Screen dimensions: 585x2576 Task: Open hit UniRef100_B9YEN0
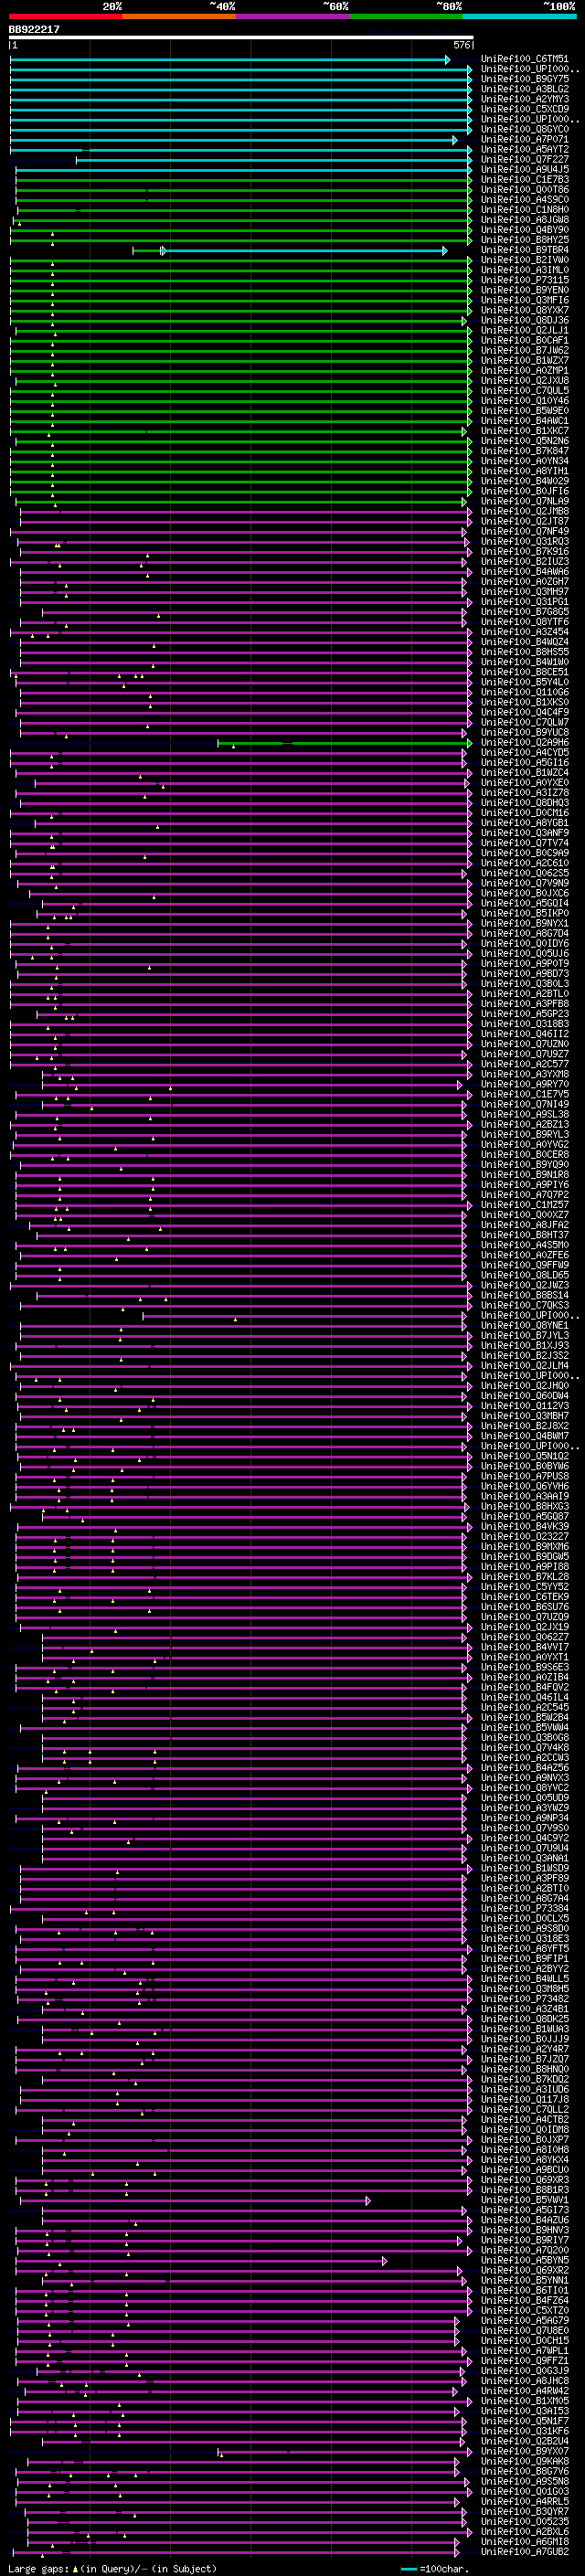tap(525, 289)
